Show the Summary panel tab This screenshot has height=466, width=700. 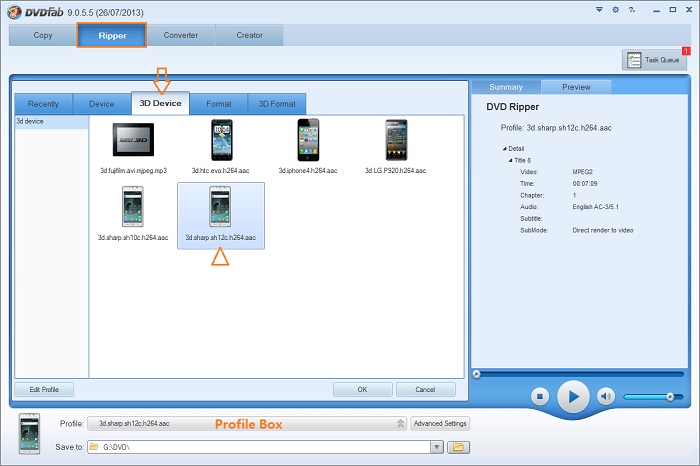(506, 87)
